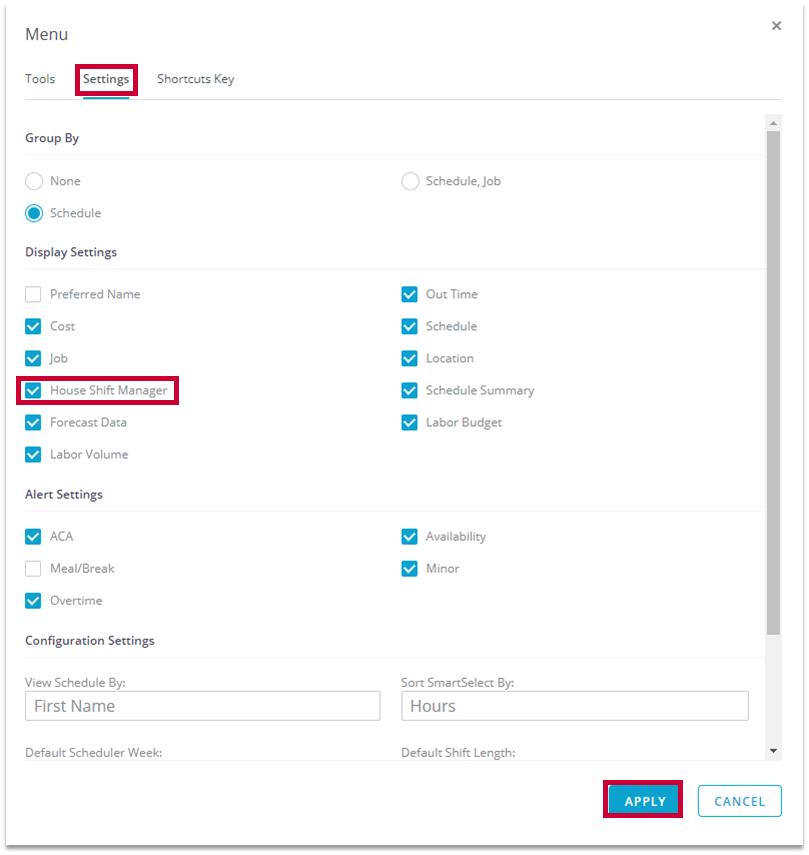Enable the Preferred Name checkbox
Image resolution: width=809 pixels, height=855 pixels.
34,294
